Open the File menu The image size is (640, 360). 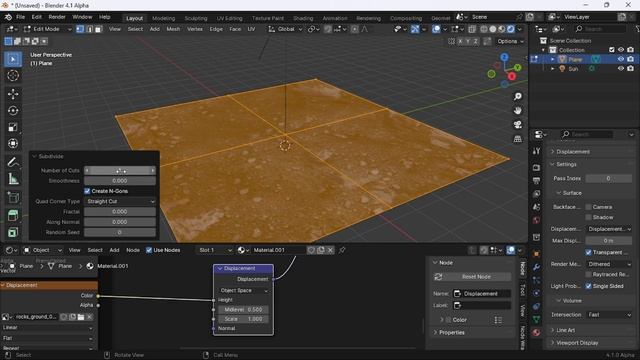point(20,17)
